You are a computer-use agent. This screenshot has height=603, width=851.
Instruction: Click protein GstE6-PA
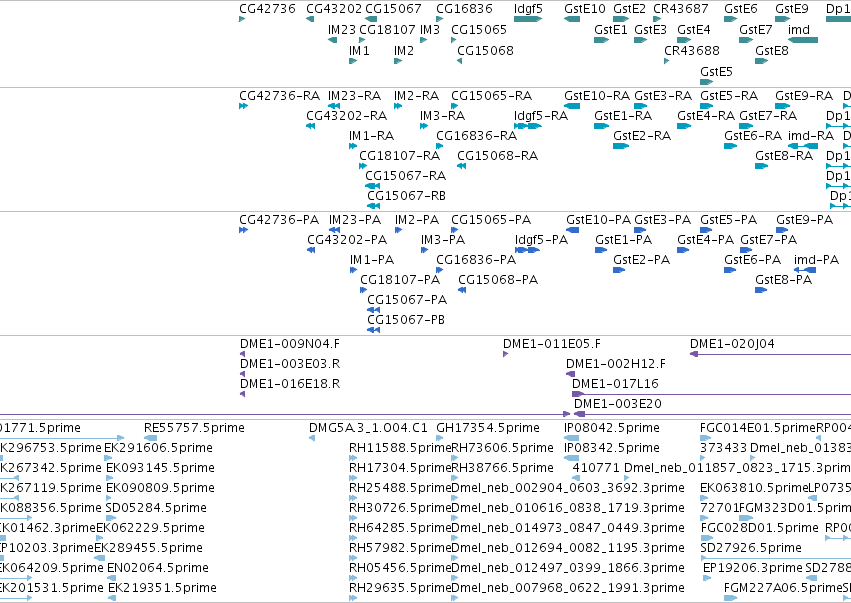point(752,260)
